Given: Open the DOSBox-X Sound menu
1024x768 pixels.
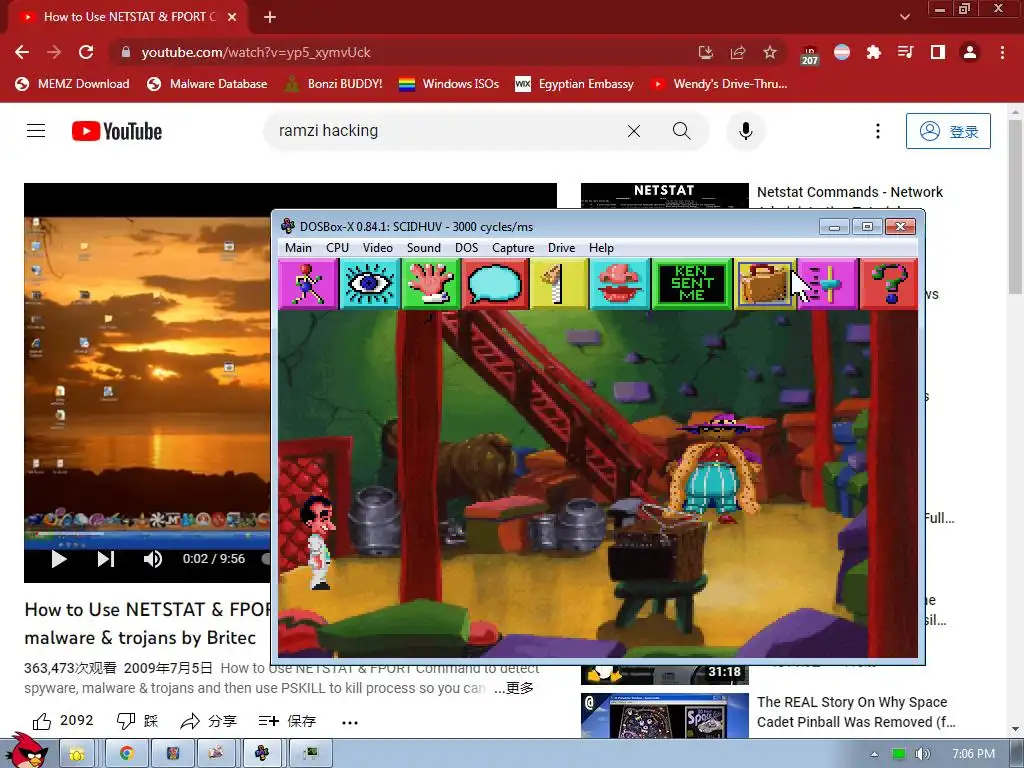Looking at the screenshot, I should tap(423, 248).
